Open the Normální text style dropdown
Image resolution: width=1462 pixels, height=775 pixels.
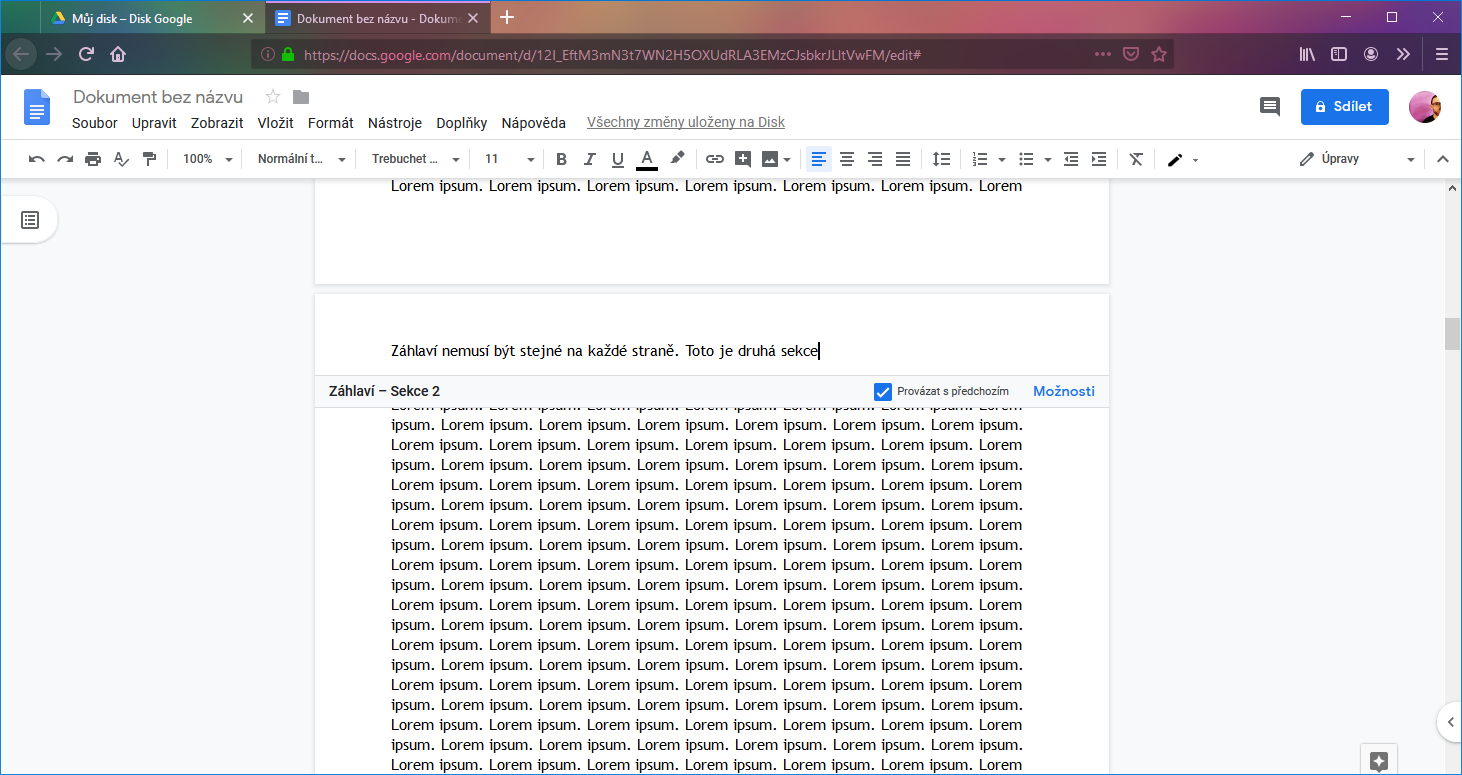click(x=301, y=159)
